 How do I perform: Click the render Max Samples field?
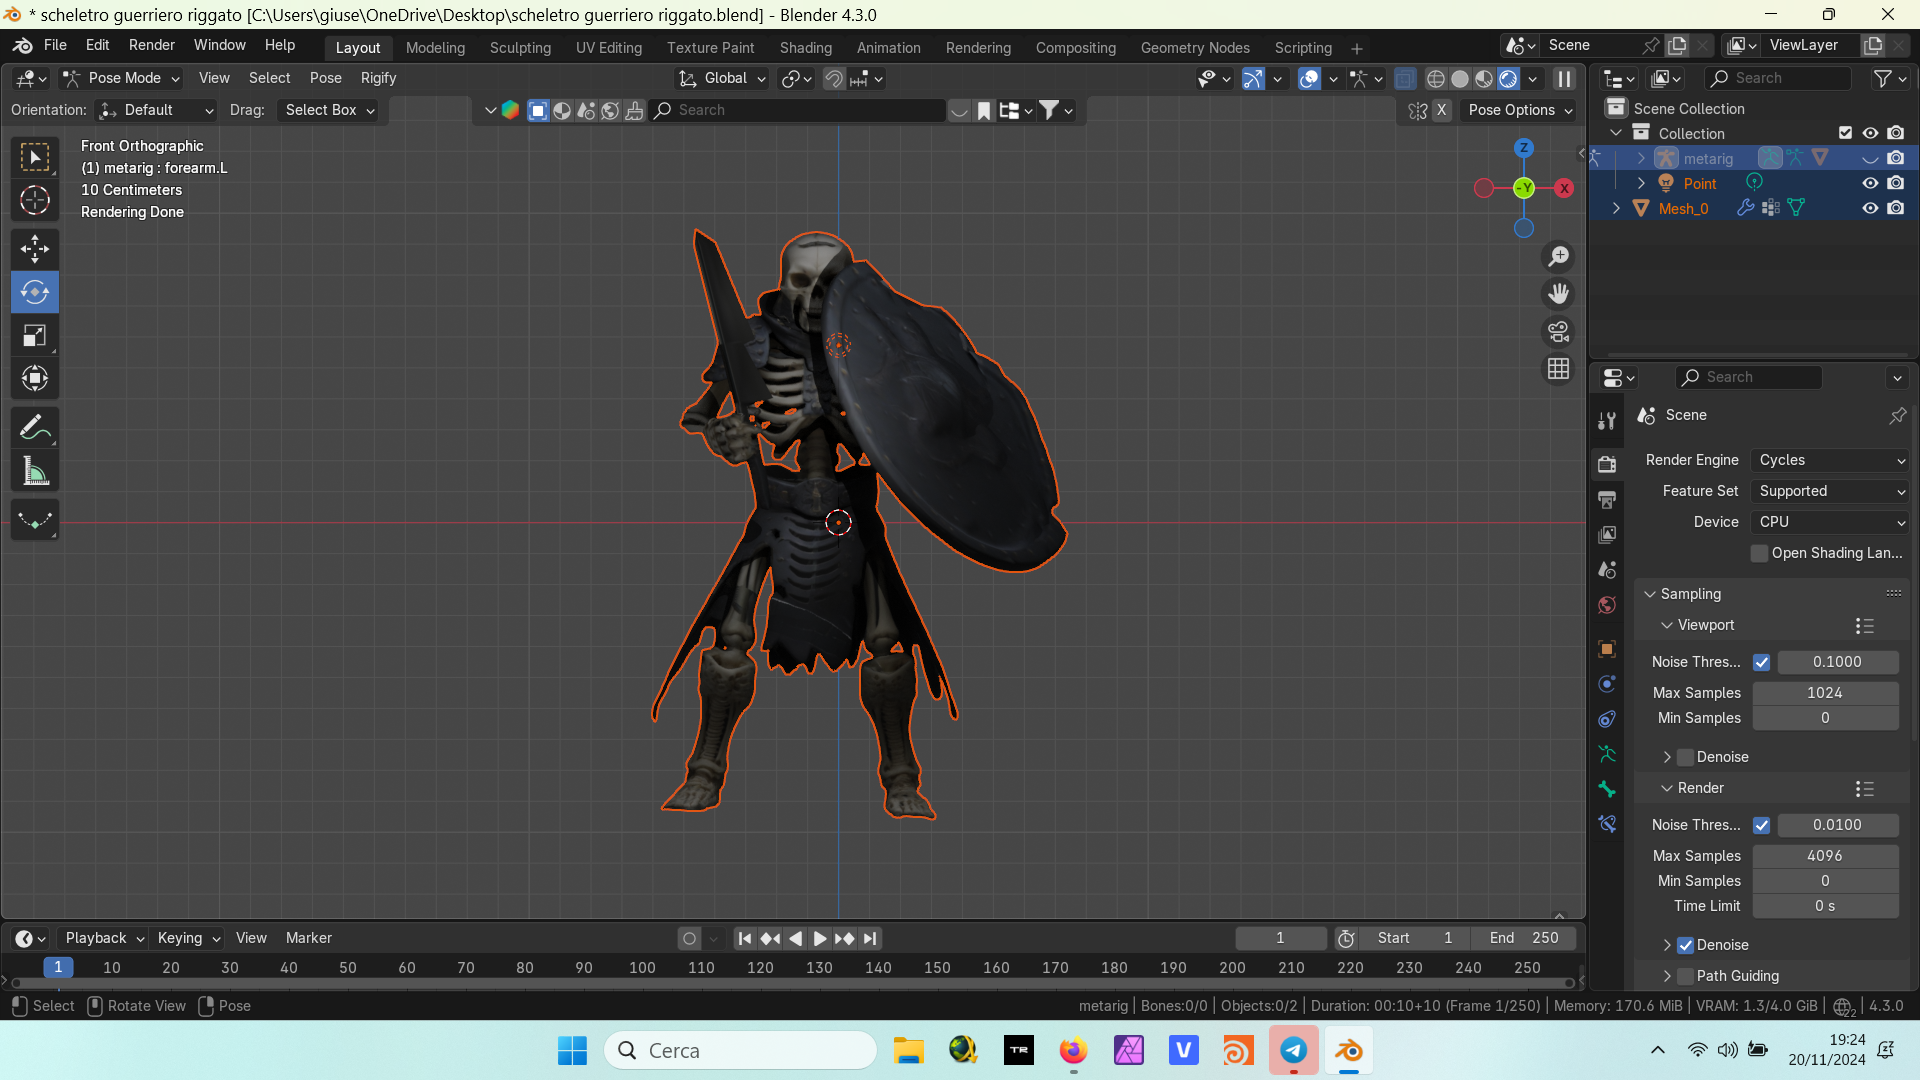pos(1825,856)
